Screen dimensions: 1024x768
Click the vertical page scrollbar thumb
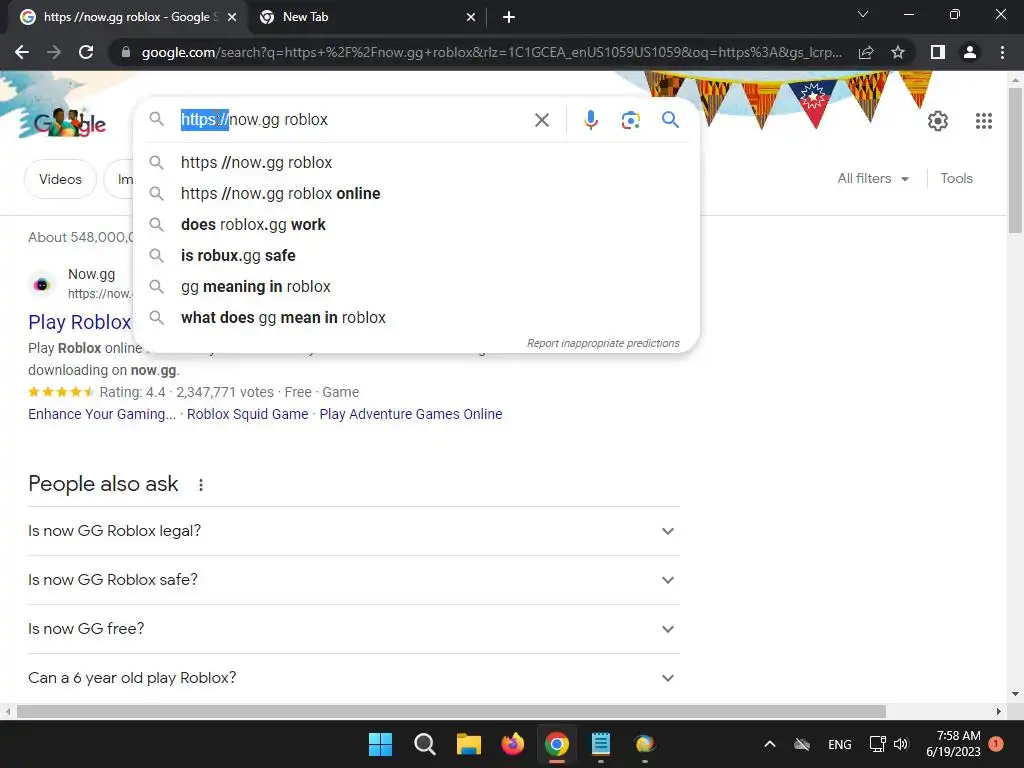tap(1015, 160)
